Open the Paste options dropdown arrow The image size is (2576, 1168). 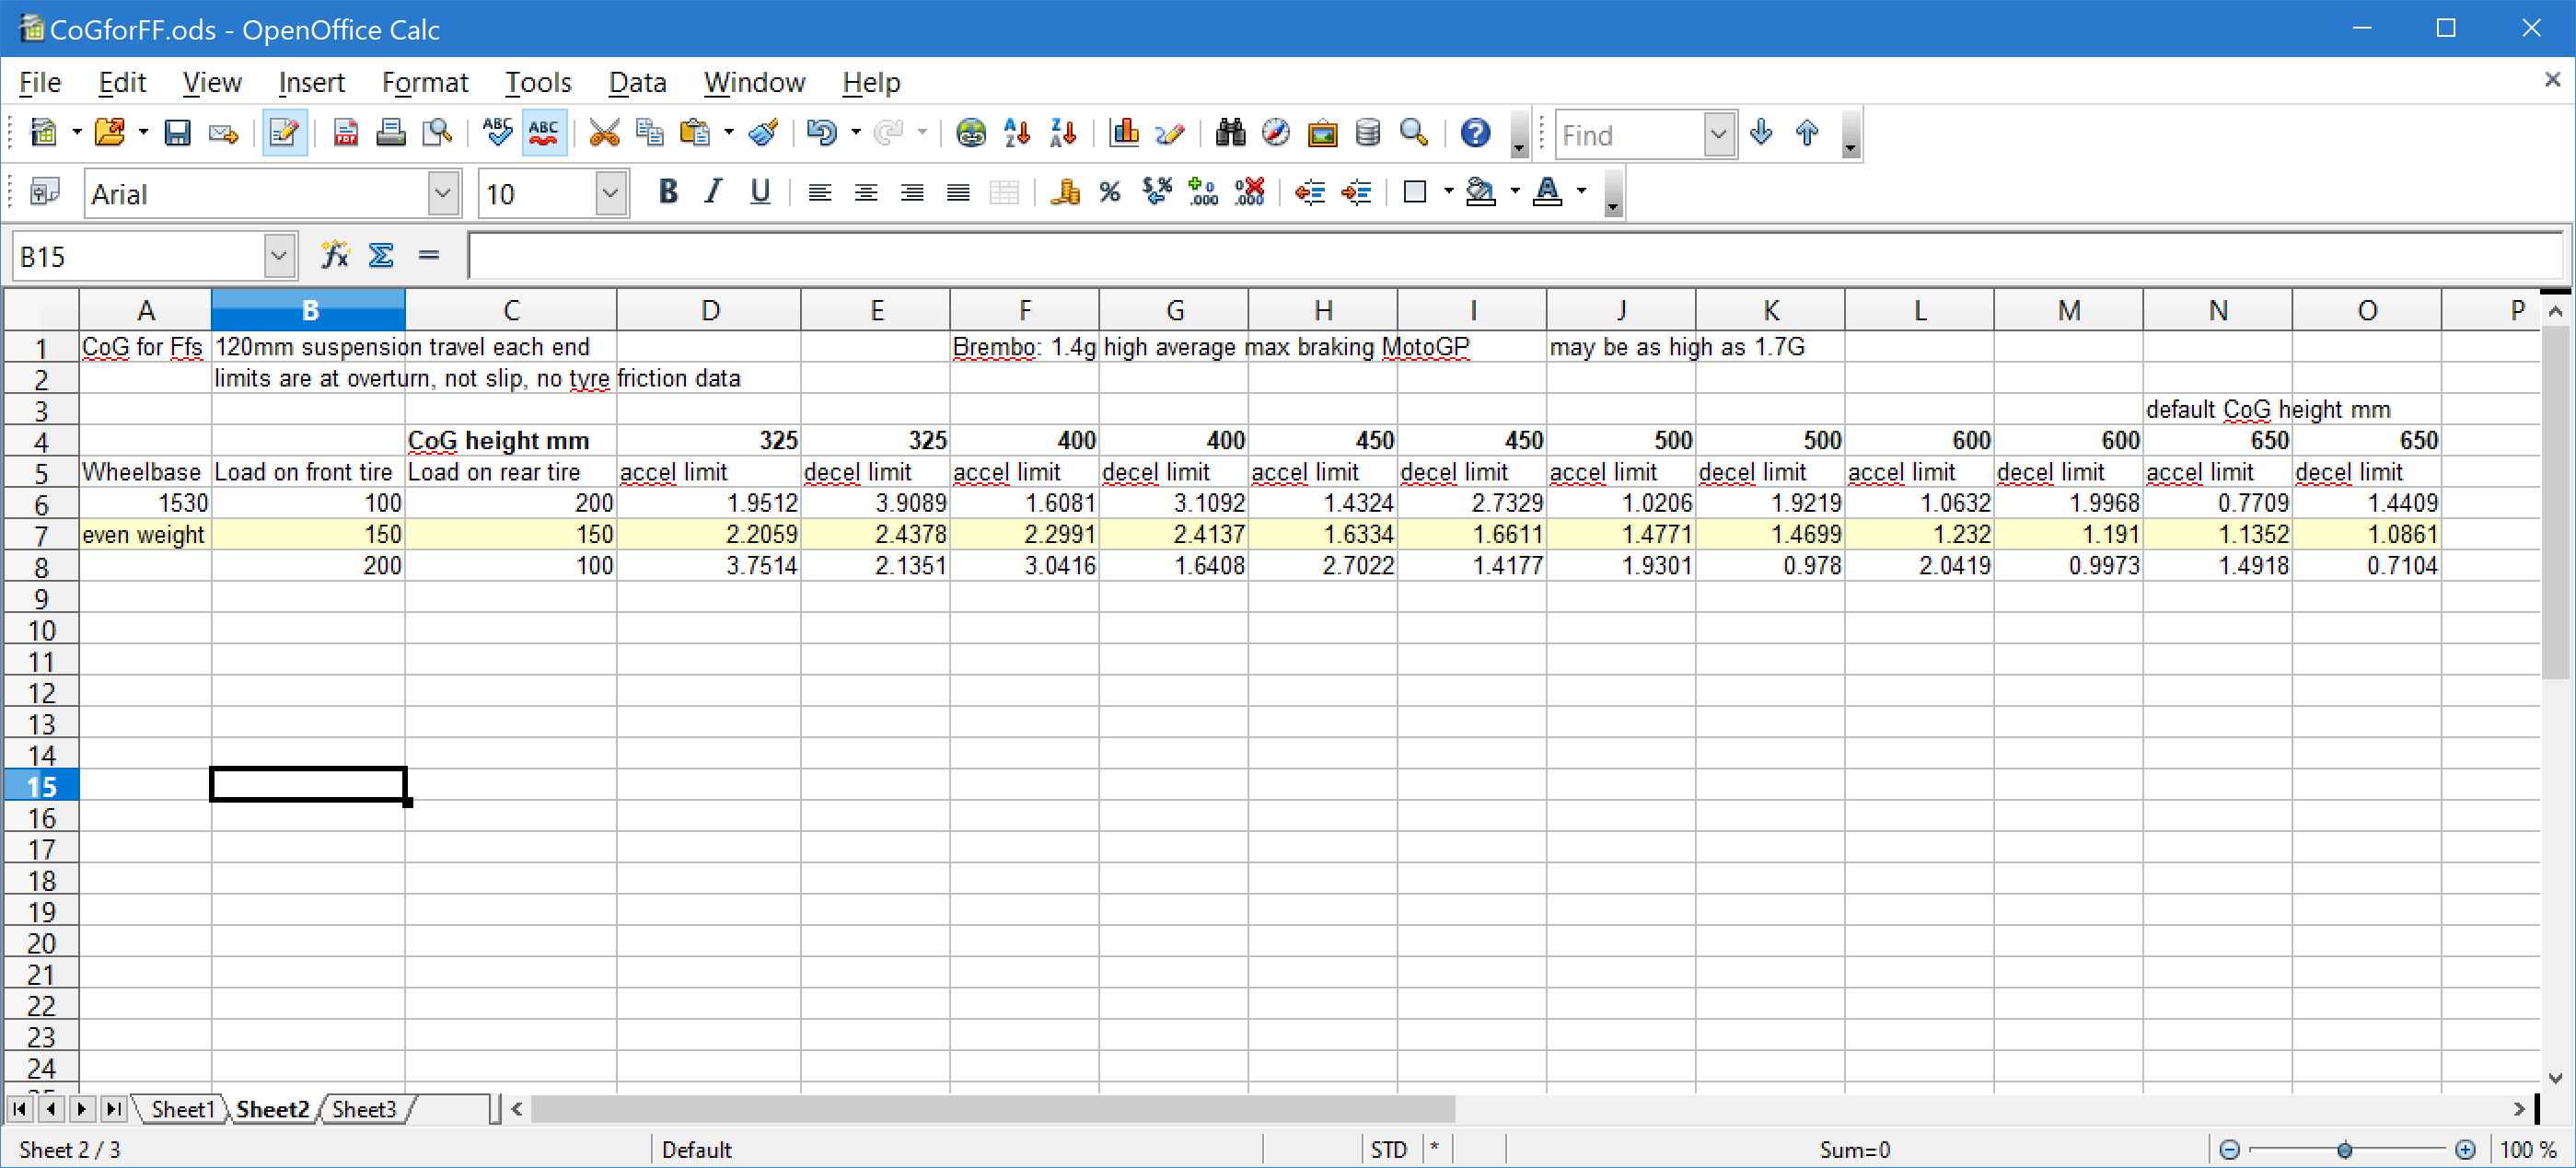[728, 133]
